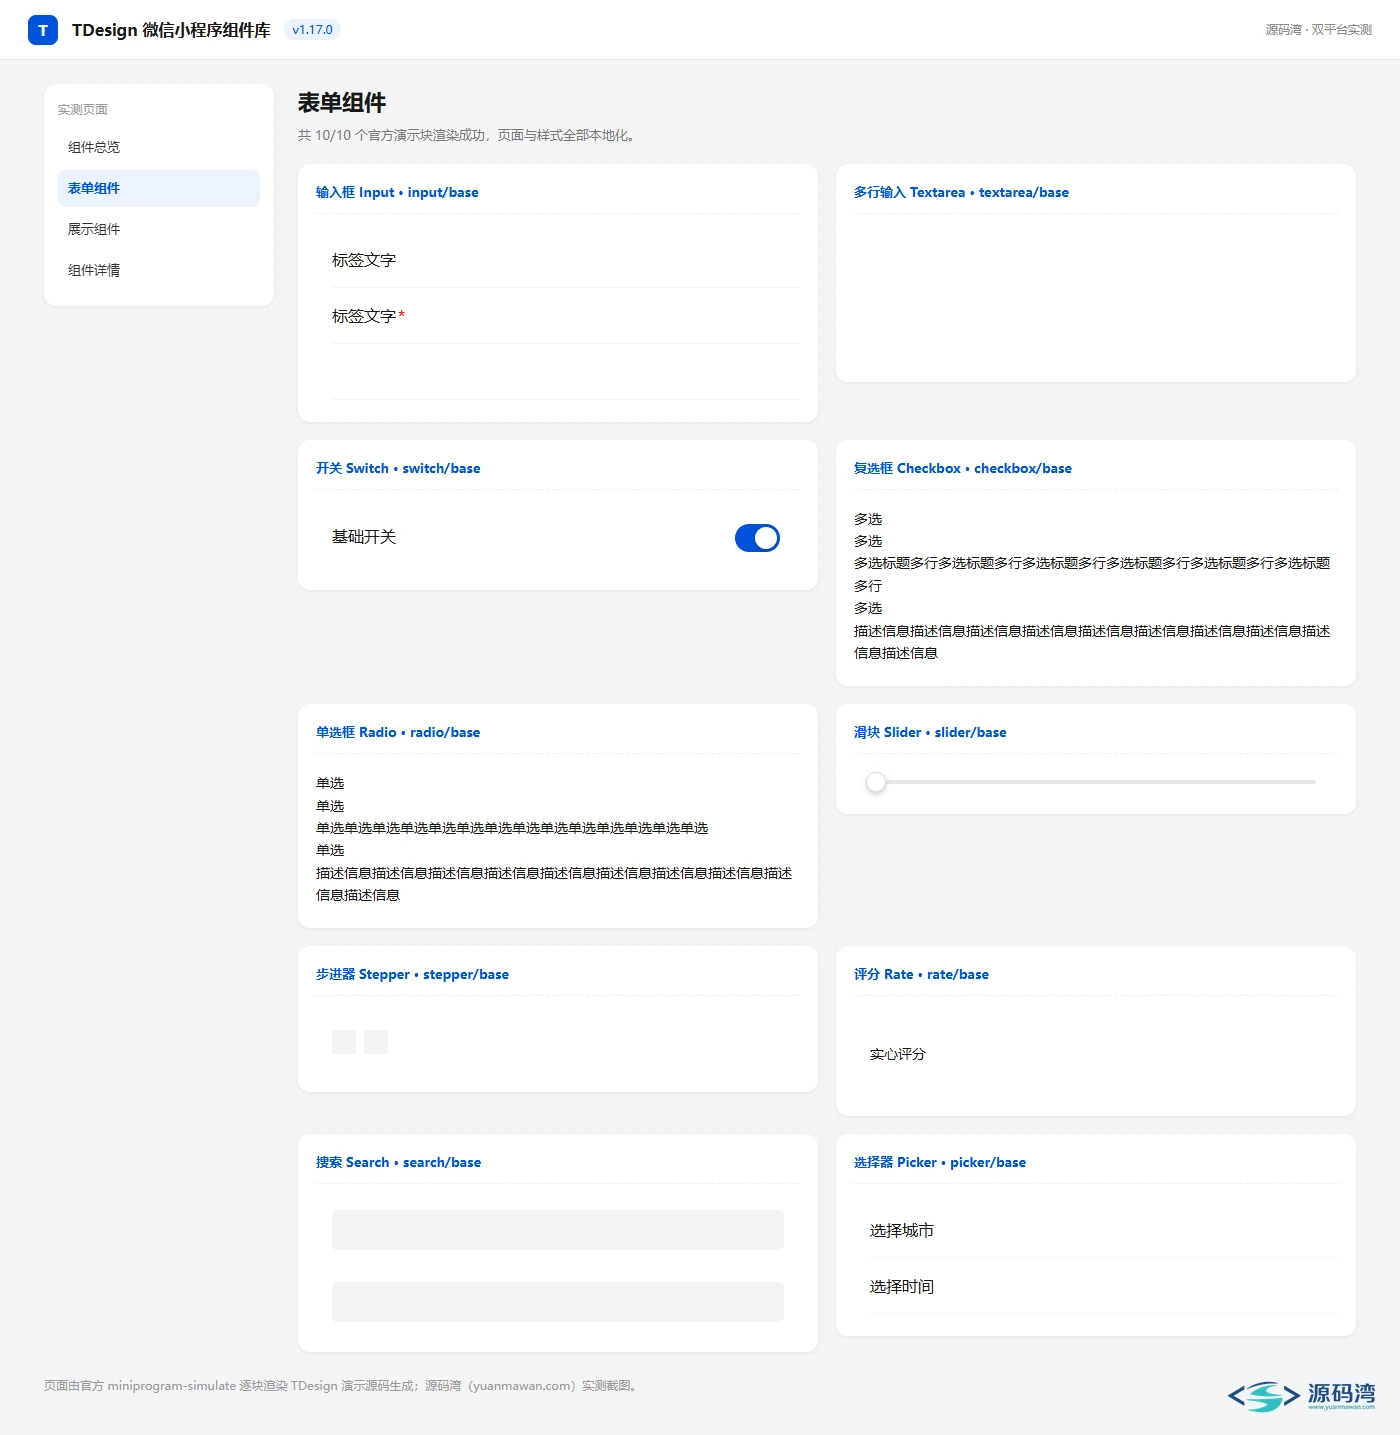Select the 描述信息 description in the Radio card
1400x1435 pixels.
click(x=554, y=884)
